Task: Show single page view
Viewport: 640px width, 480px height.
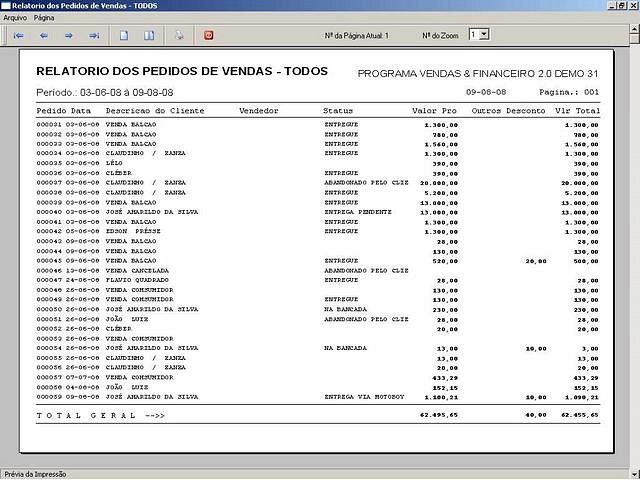Action: (x=124, y=35)
